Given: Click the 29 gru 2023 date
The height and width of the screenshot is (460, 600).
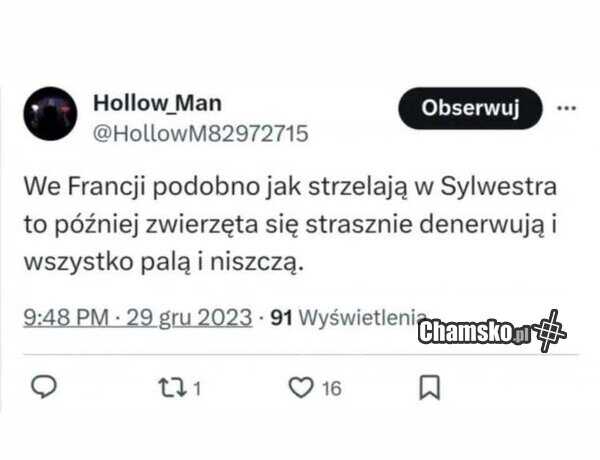Looking at the screenshot, I should click(x=189, y=317).
